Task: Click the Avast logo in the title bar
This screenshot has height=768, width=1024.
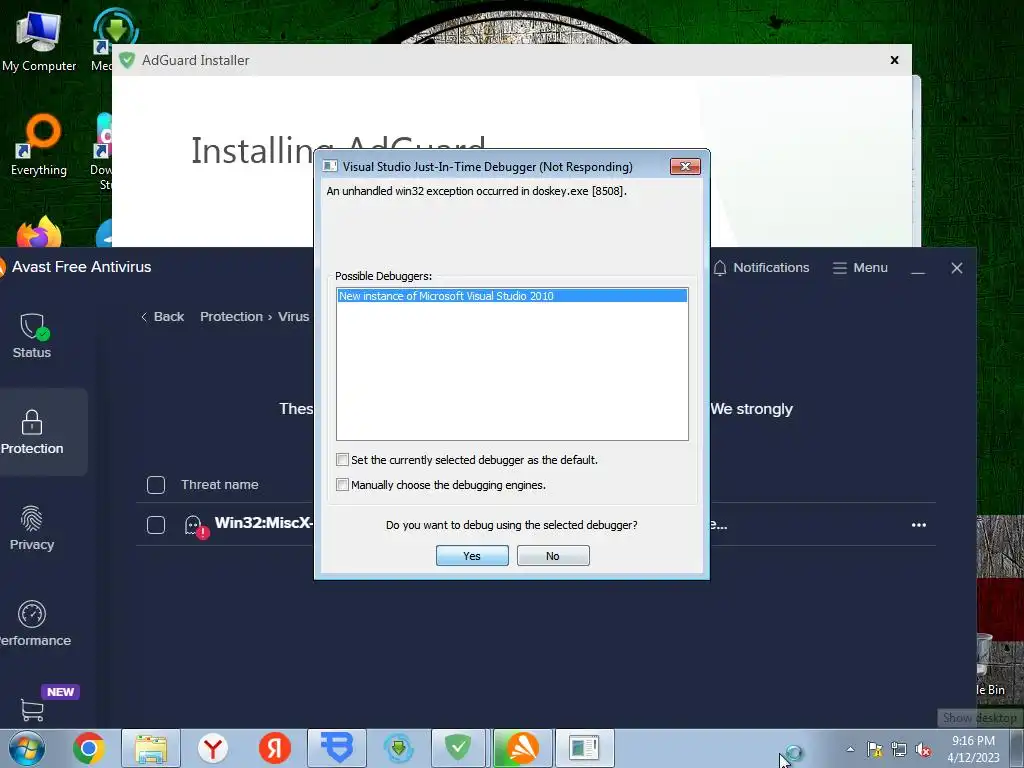Action: (x=3, y=267)
